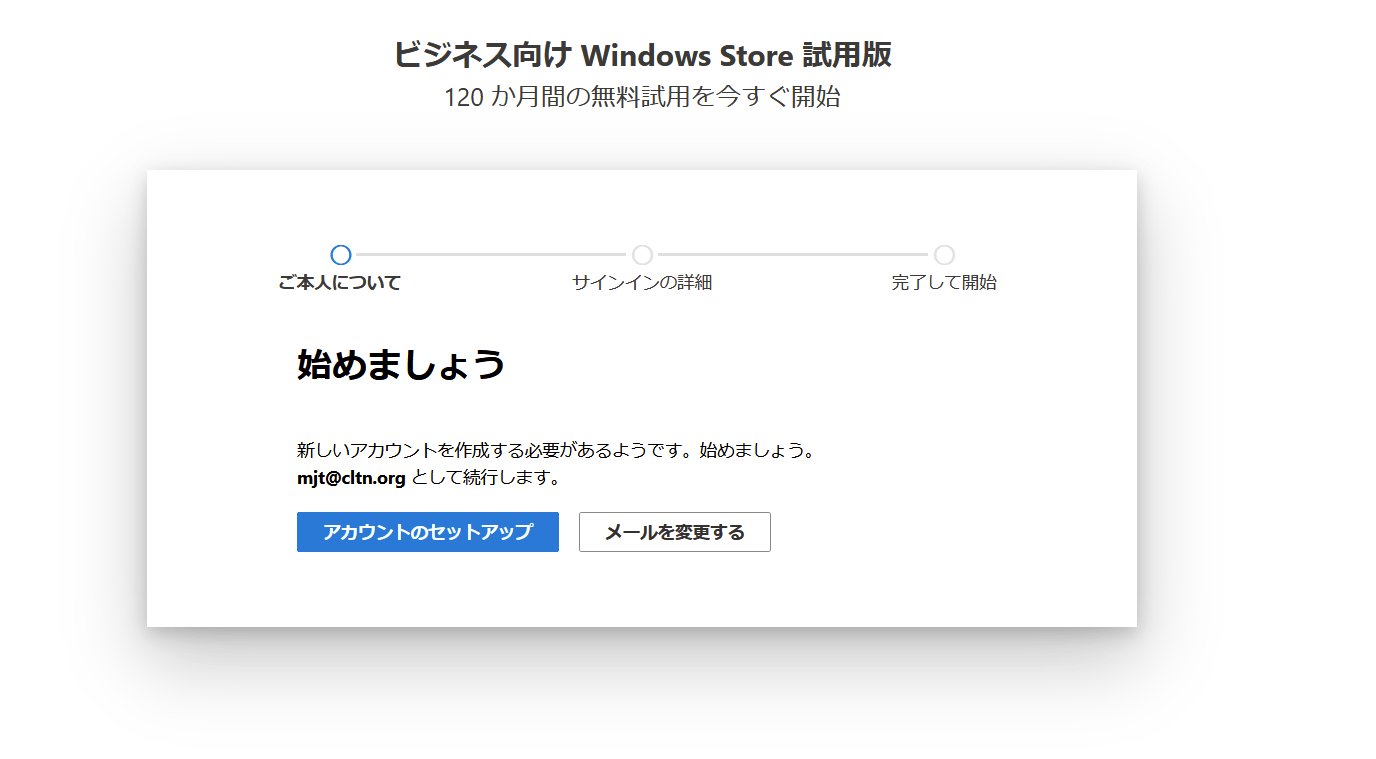
Task: Select the サインインの詳細 step circle
Action: [x=642, y=255]
